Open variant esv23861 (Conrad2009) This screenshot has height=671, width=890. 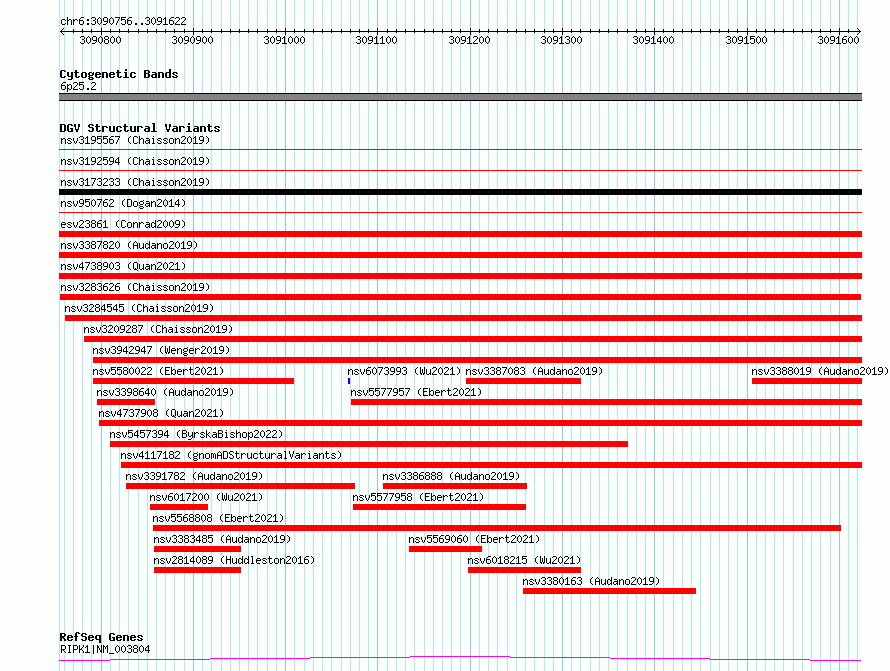click(x=123, y=224)
